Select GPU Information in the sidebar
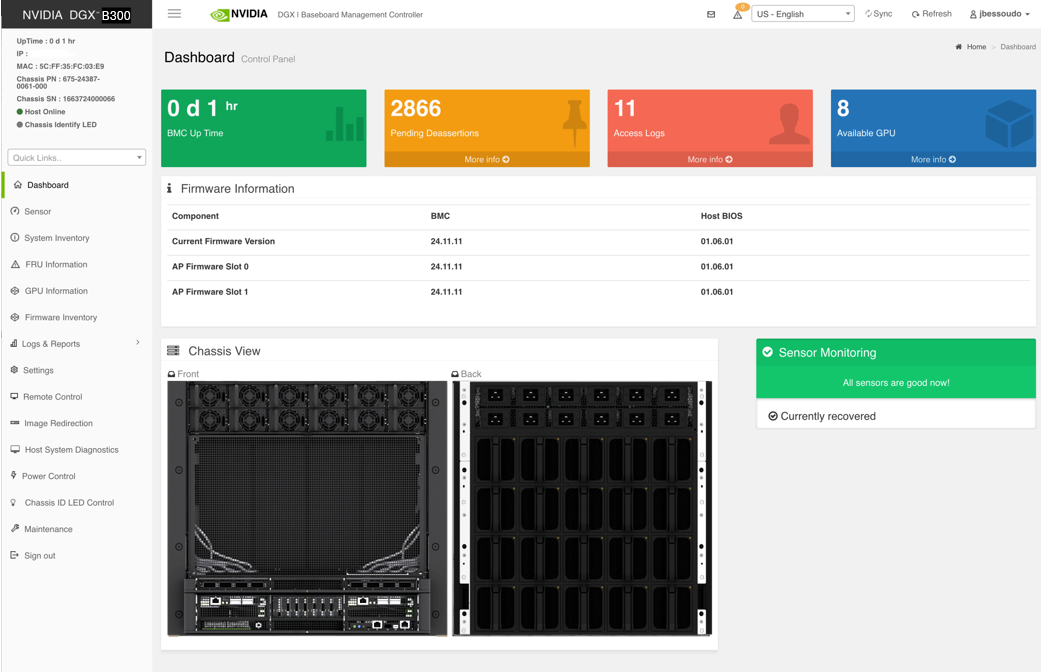 (x=55, y=290)
